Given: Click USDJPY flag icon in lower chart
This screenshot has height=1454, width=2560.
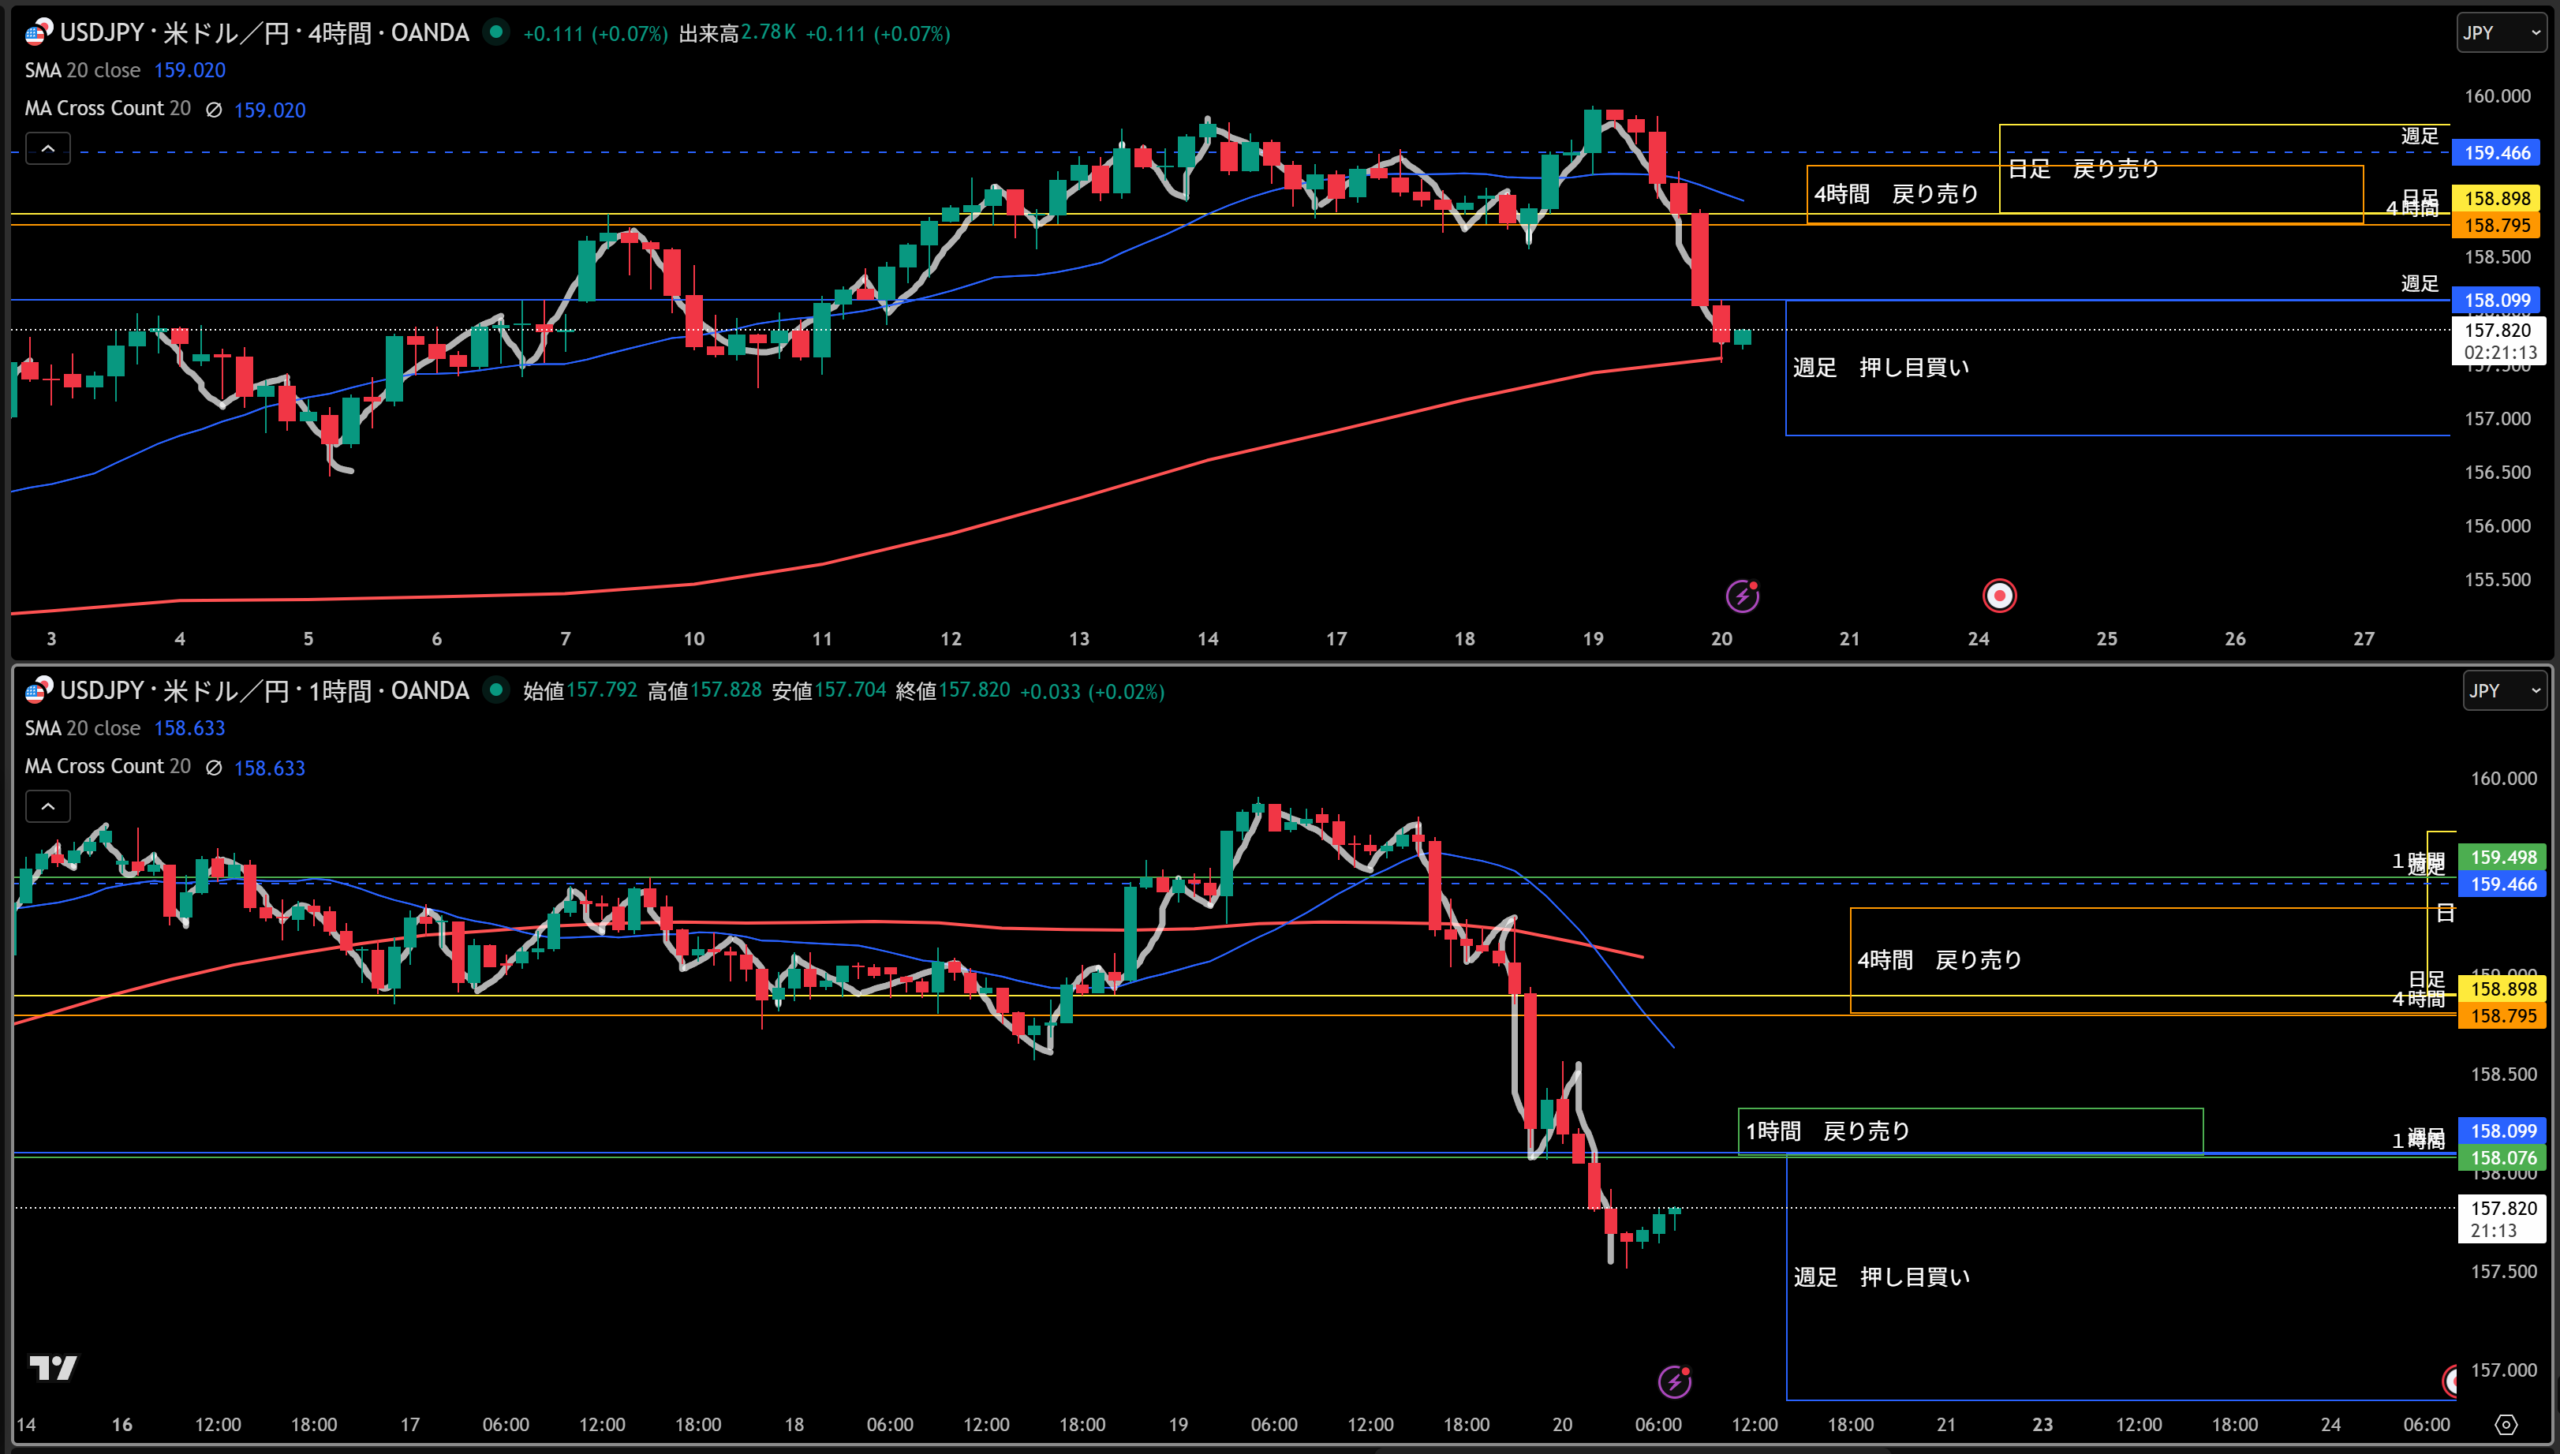Looking at the screenshot, I should coord(38,690).
